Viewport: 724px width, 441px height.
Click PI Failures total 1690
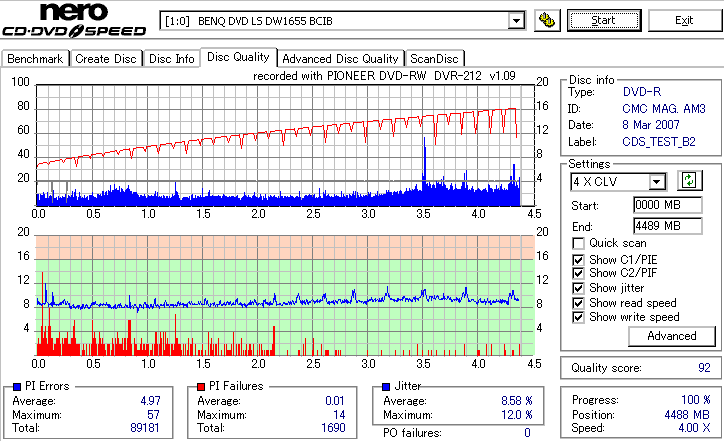[x=333, y=428]
